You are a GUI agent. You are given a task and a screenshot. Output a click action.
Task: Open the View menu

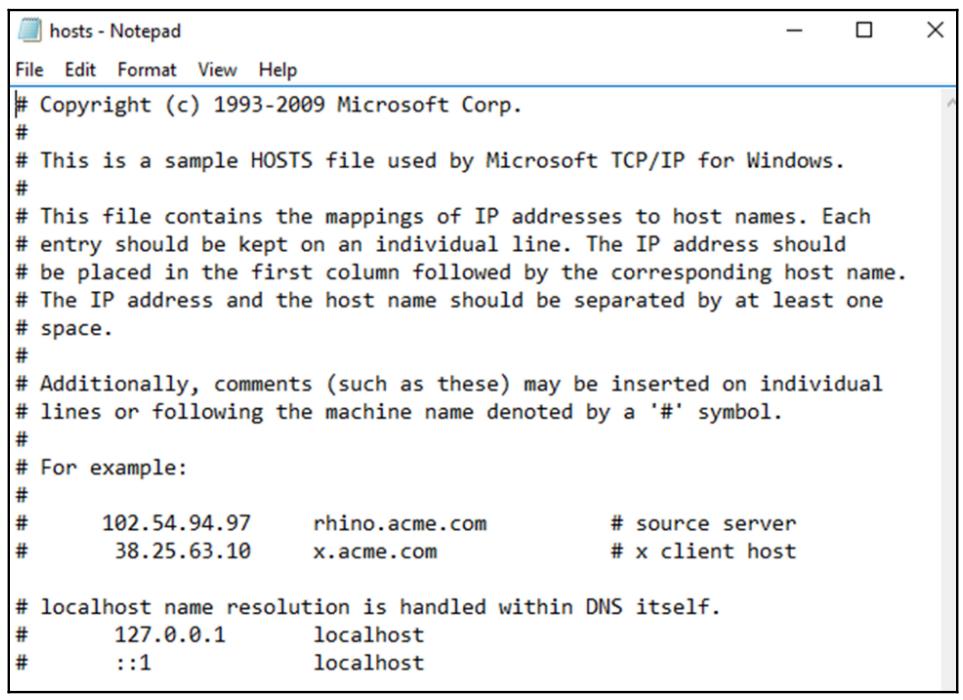click(x=217, y=70)
